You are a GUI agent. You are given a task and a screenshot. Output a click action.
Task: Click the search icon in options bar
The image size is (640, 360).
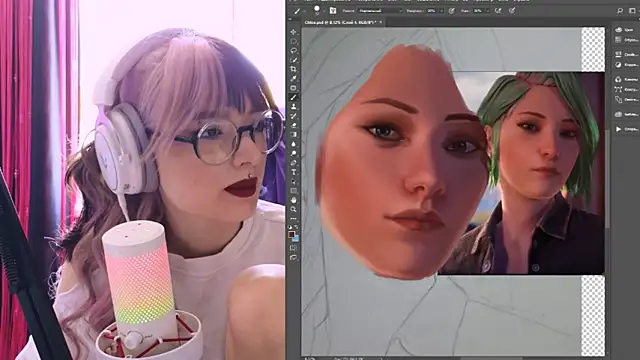[620, 11]
